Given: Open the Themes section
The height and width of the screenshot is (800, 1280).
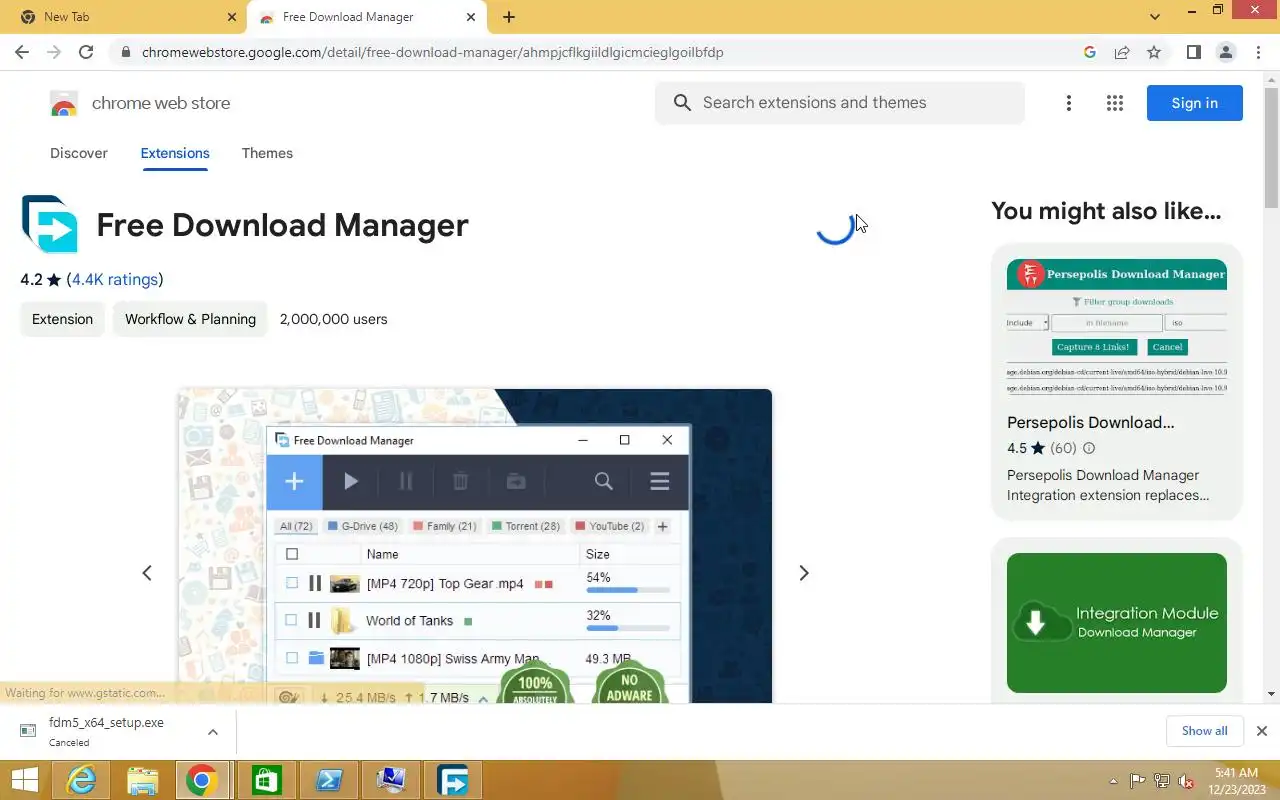Looking at the screenshot, I should tap(267, 153).
